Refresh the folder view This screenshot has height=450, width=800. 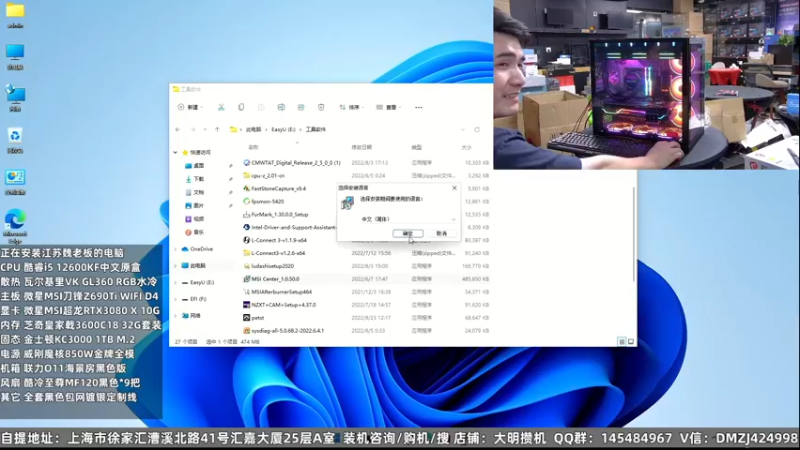click(477, 130)
